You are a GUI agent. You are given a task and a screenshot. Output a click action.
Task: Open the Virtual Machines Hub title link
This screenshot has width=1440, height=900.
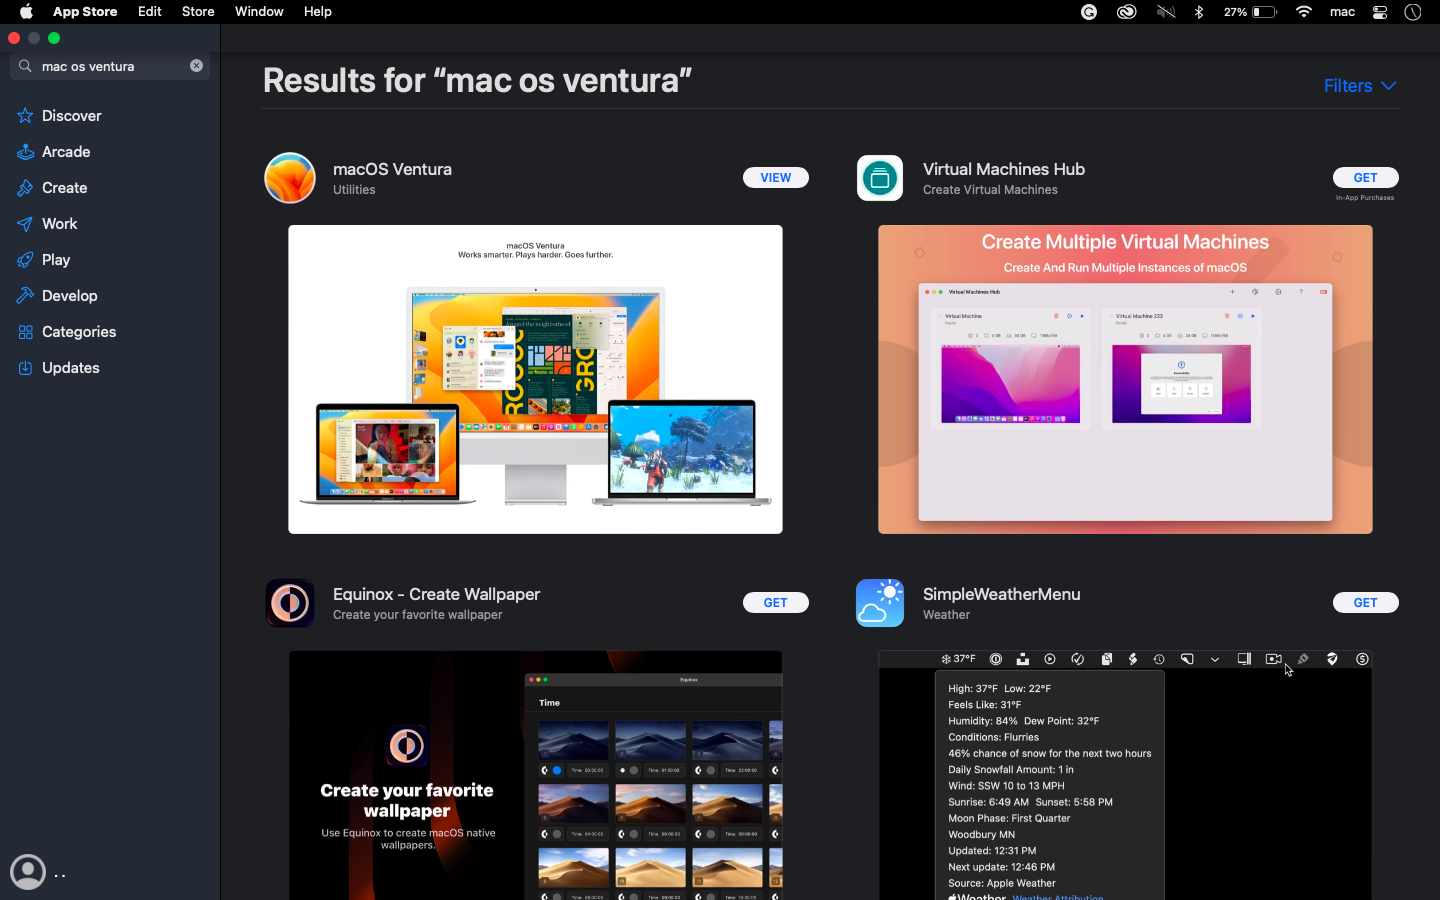[x=1004, y=169]
